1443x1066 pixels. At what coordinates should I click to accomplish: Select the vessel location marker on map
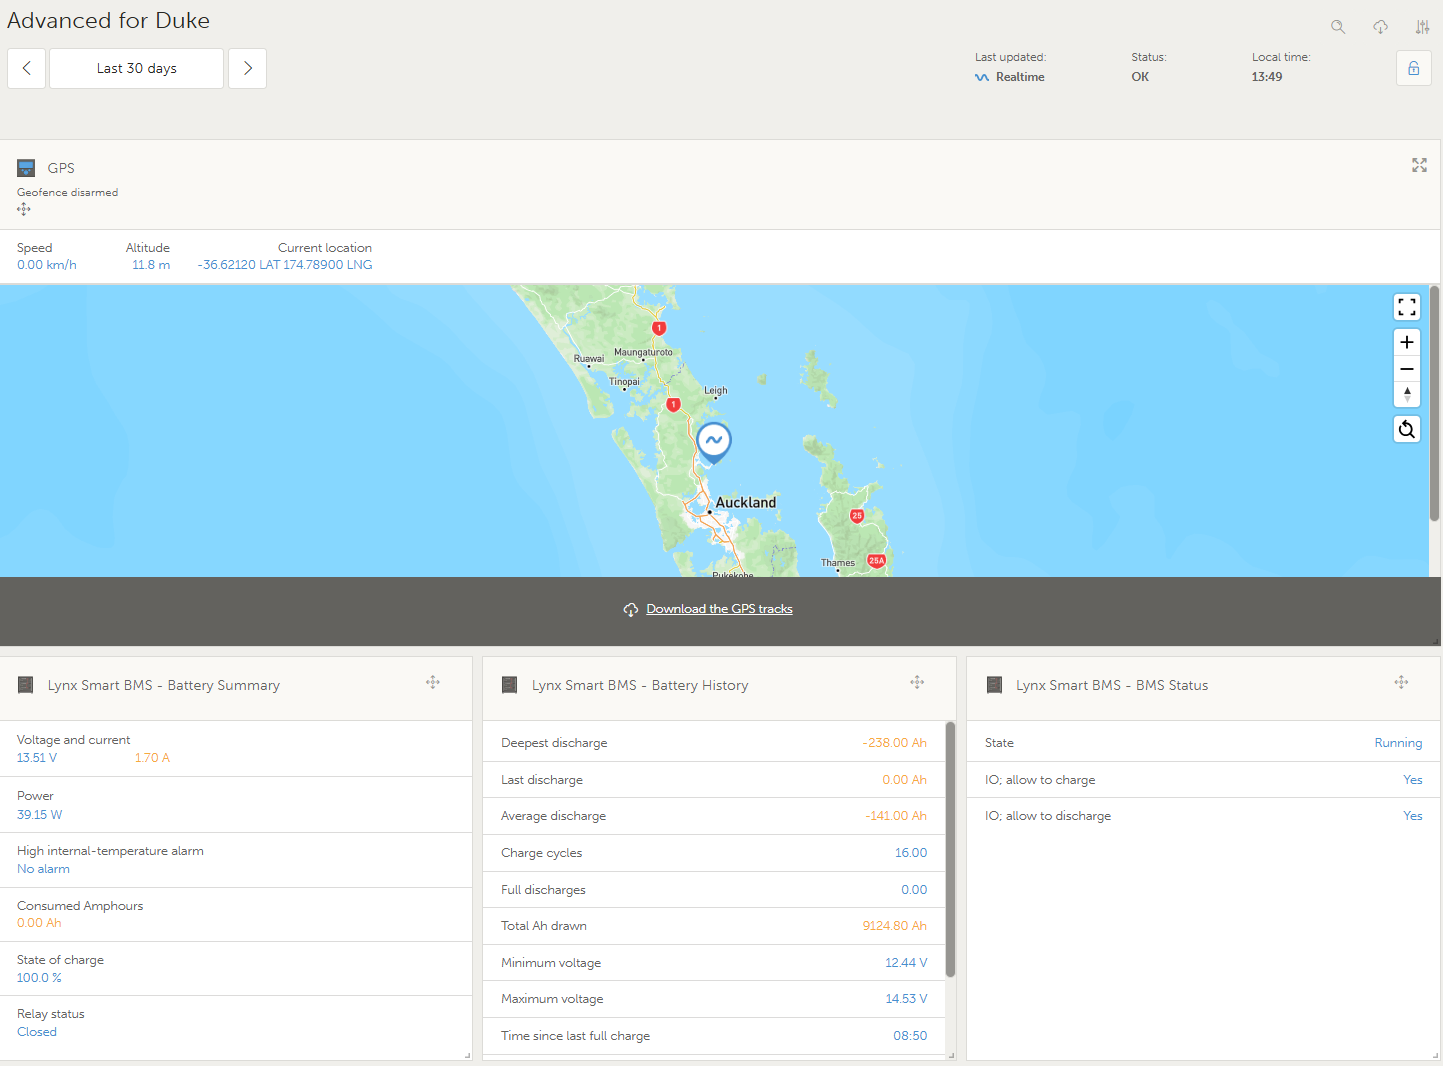pos(714,441)
